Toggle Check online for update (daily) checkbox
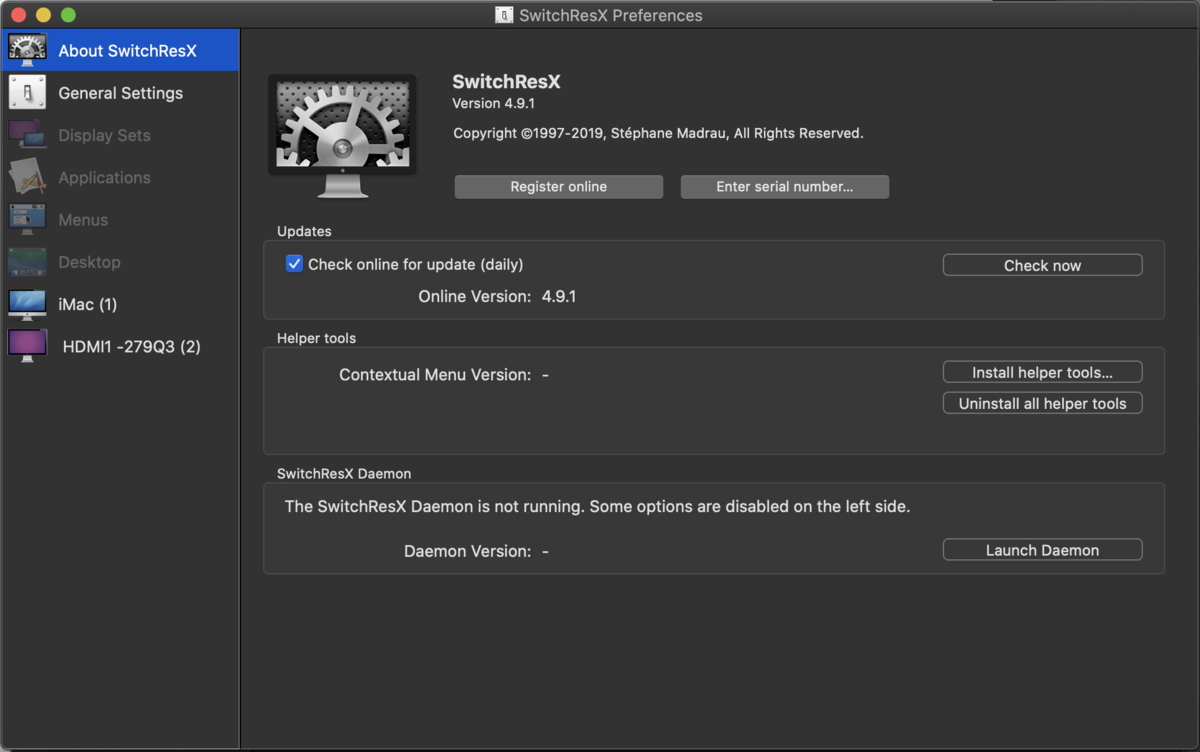Viewport: 1200px width, 752px height. click(294, 264)
